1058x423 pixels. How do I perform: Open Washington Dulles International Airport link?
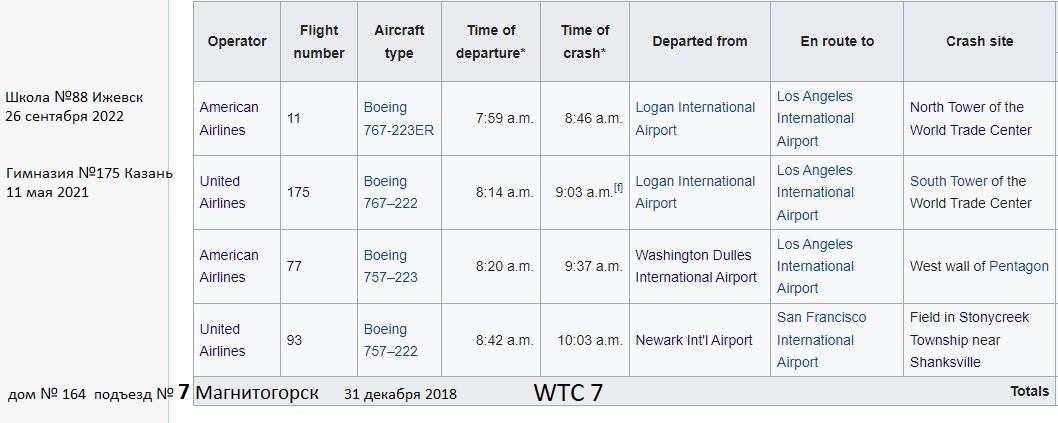[x=696, y=266]
